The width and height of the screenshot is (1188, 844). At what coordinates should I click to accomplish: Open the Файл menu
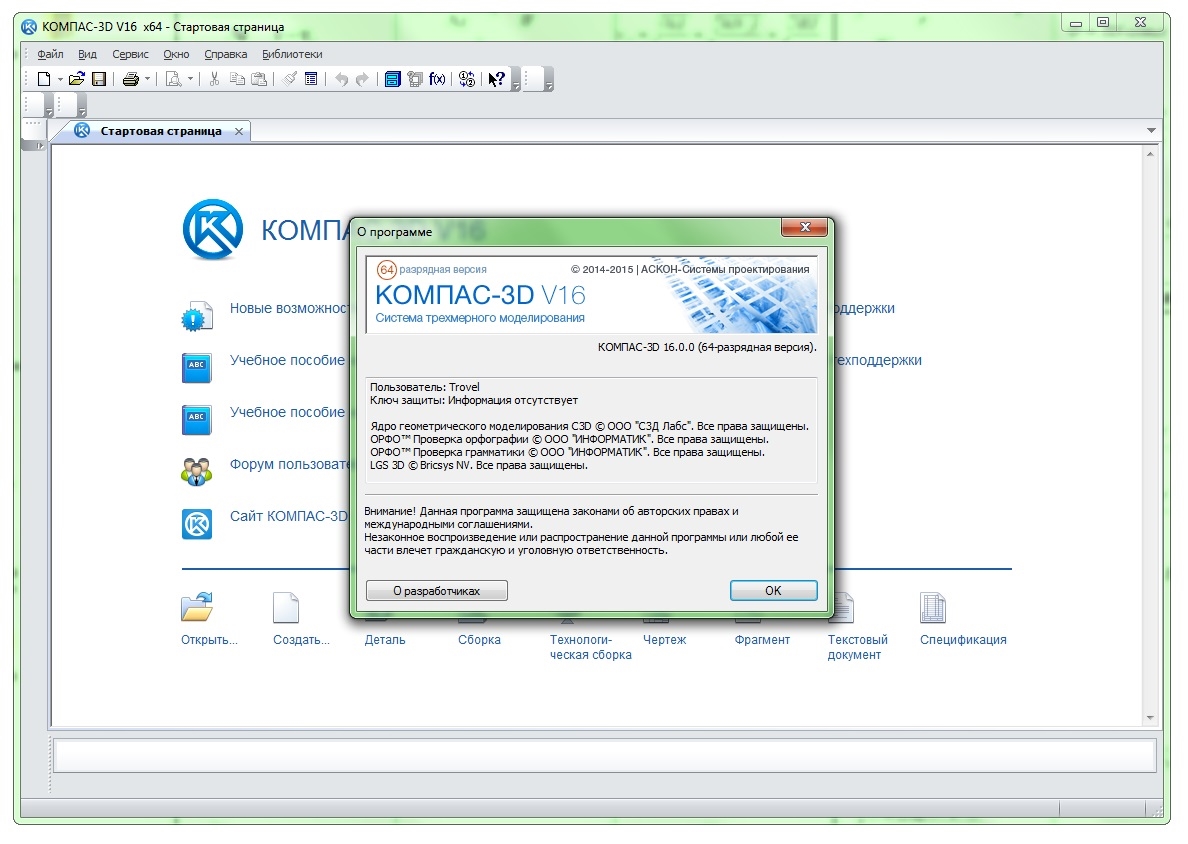pos(50,54)
